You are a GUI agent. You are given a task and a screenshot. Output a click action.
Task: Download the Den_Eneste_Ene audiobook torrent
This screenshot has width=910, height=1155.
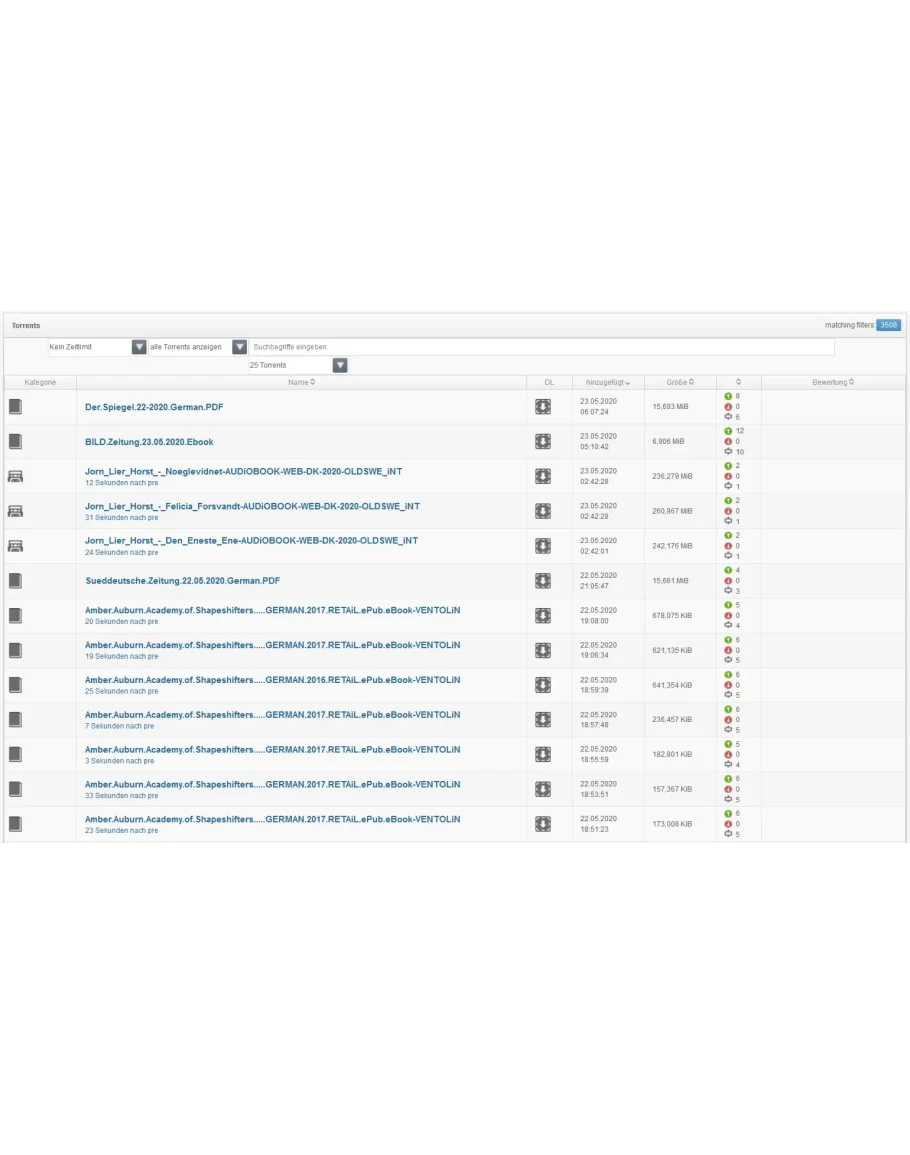542,546
